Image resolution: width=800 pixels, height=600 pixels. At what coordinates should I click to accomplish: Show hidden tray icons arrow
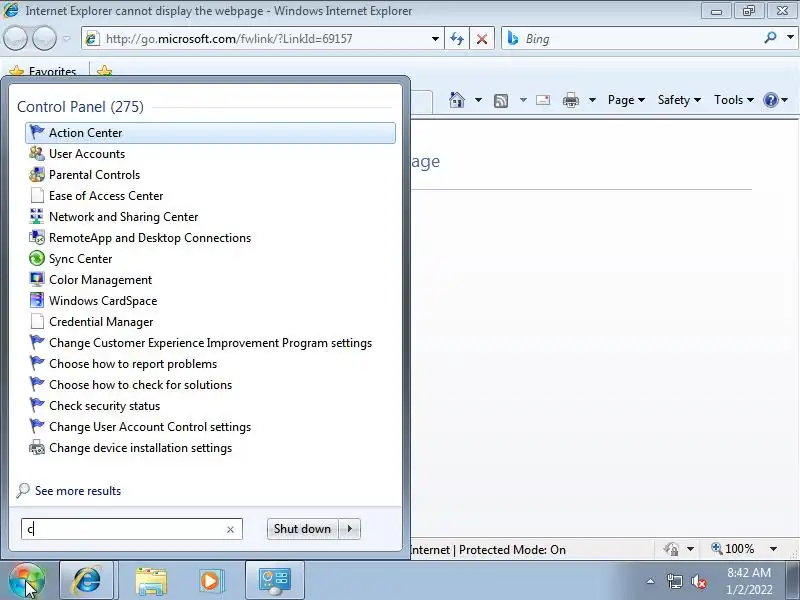coord(651,581)
